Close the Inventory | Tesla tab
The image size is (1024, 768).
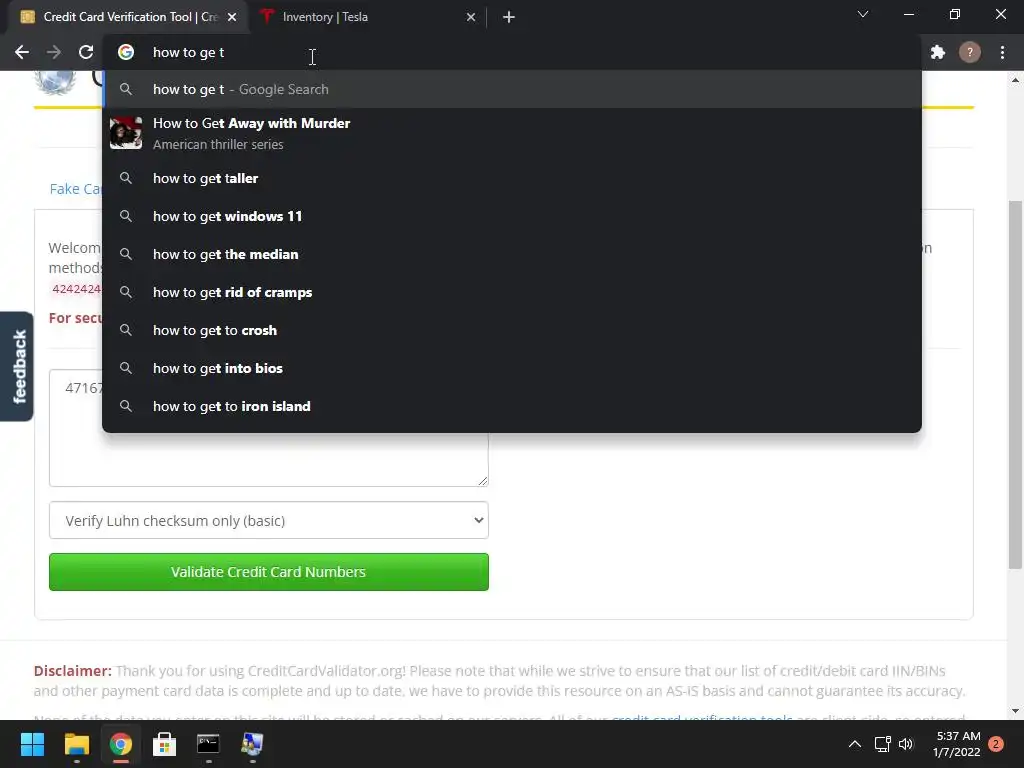(471, 18)
